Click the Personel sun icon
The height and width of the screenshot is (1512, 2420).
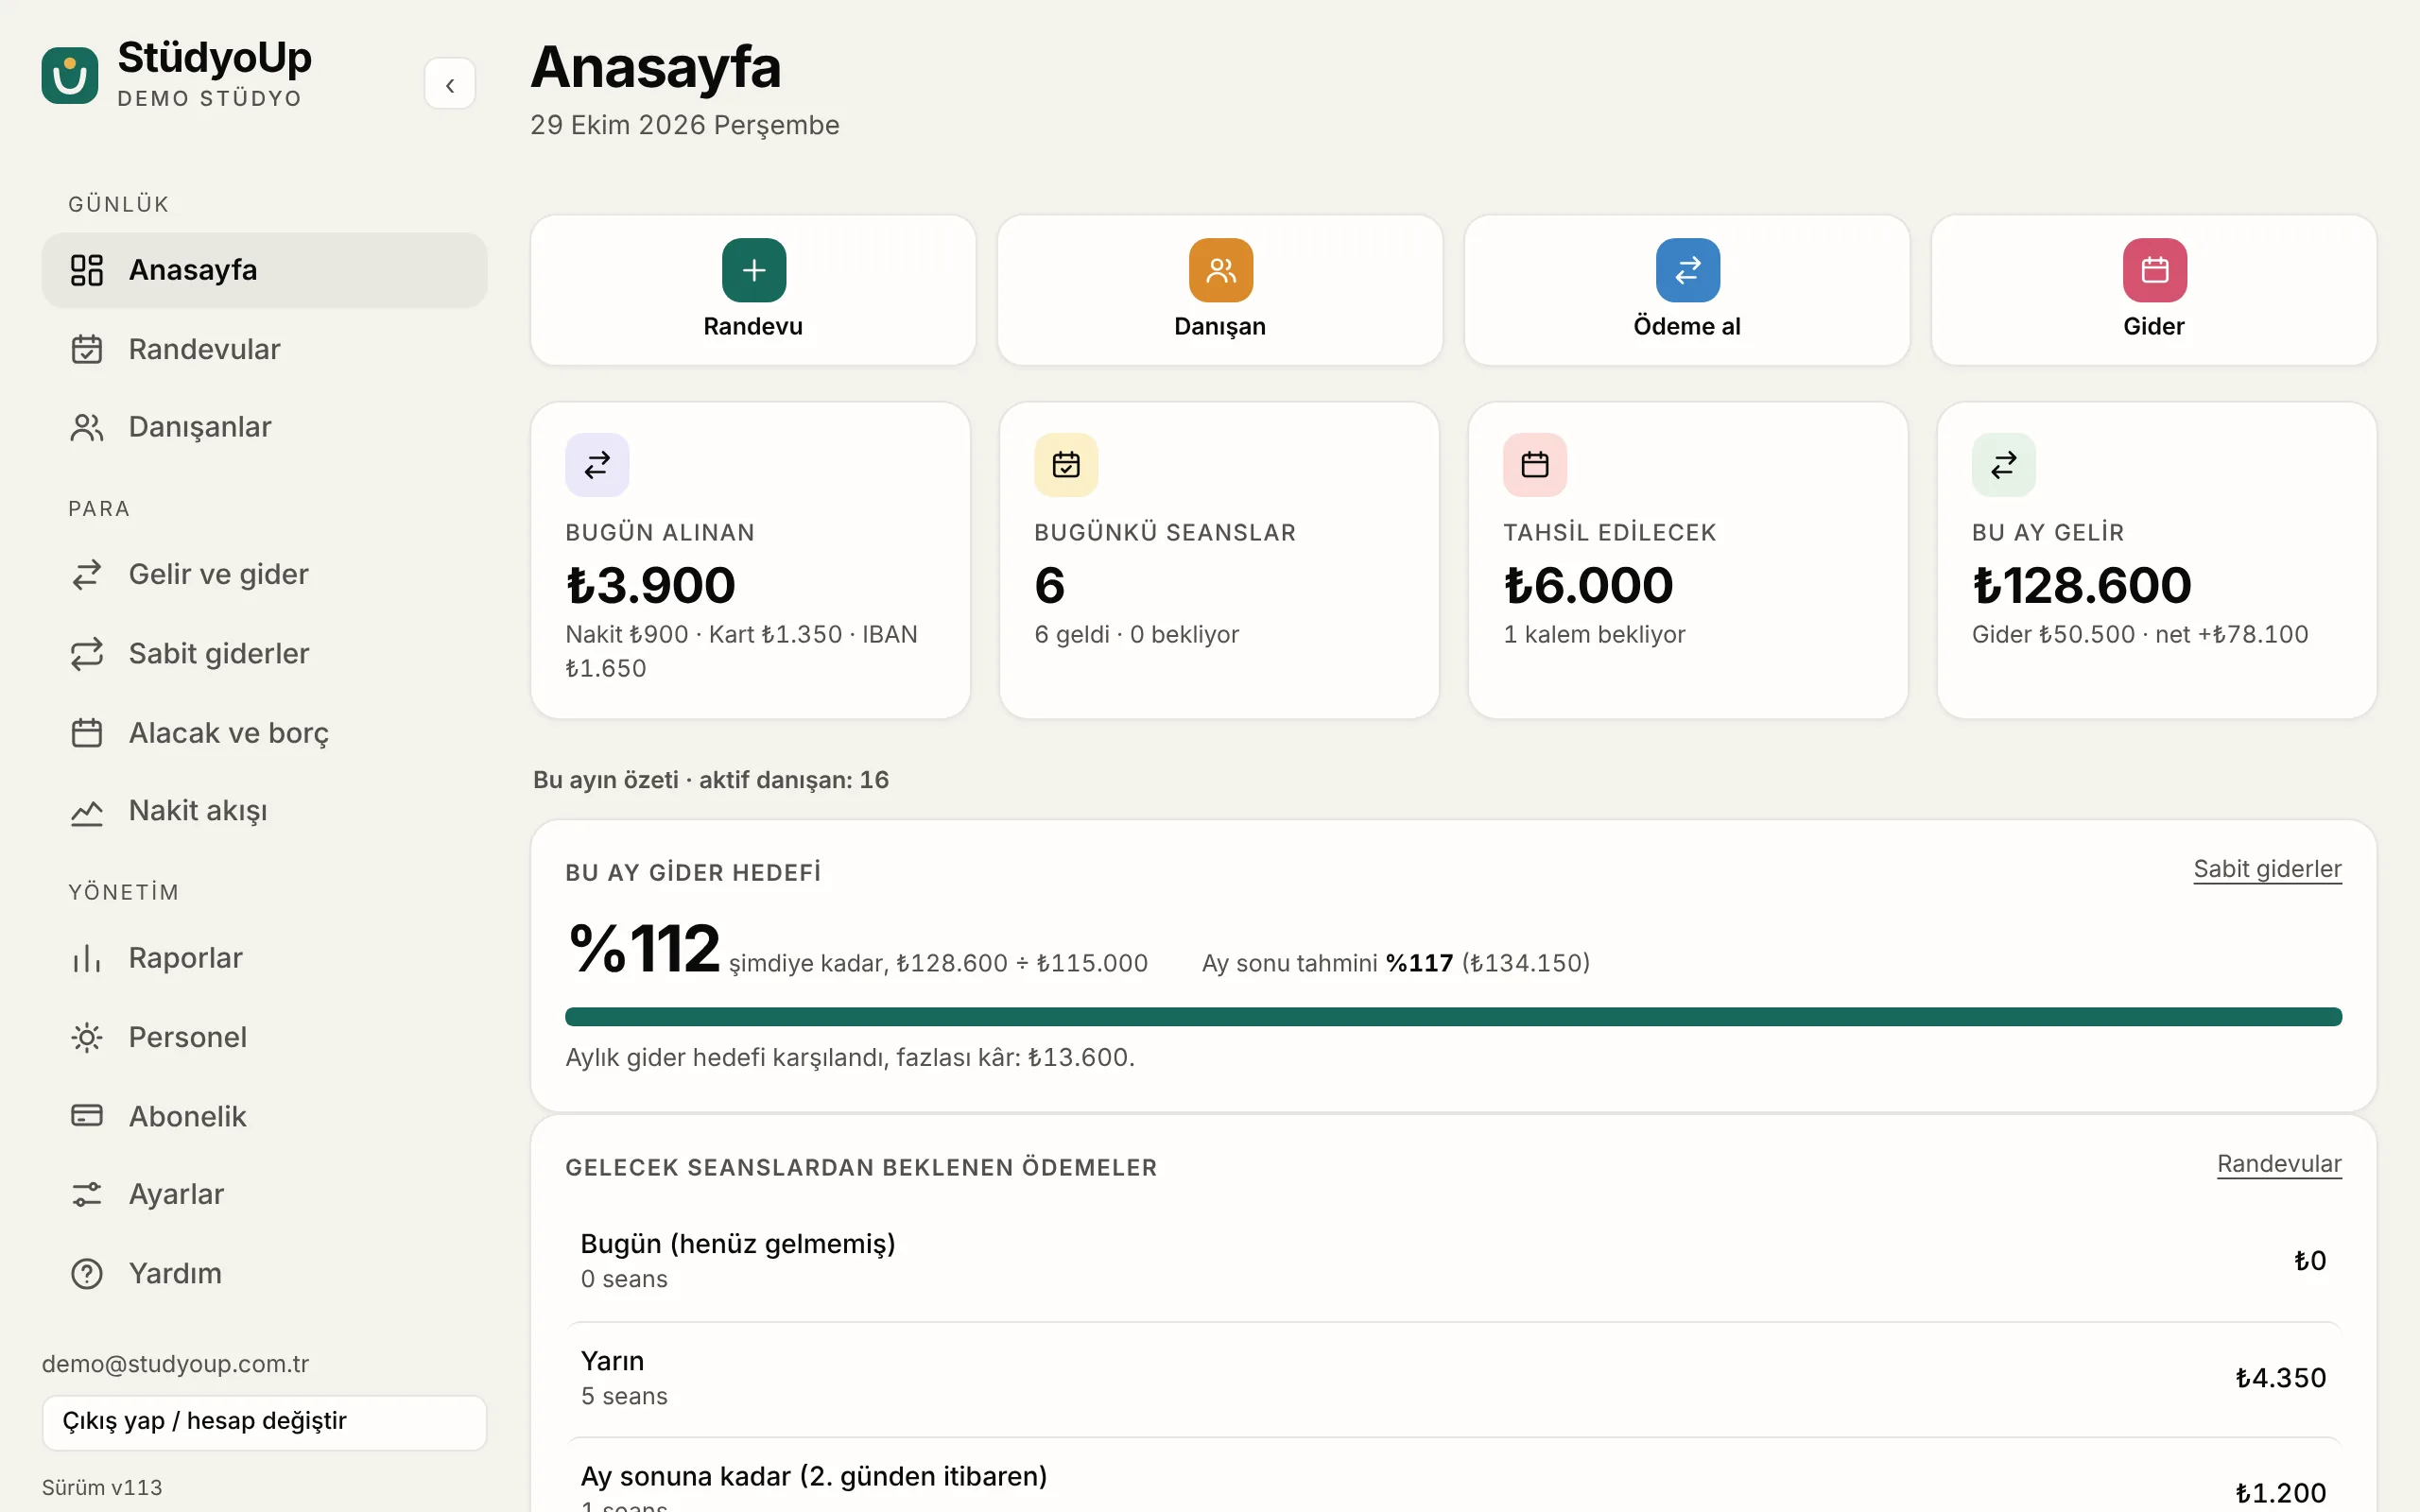coord(87,1037)
